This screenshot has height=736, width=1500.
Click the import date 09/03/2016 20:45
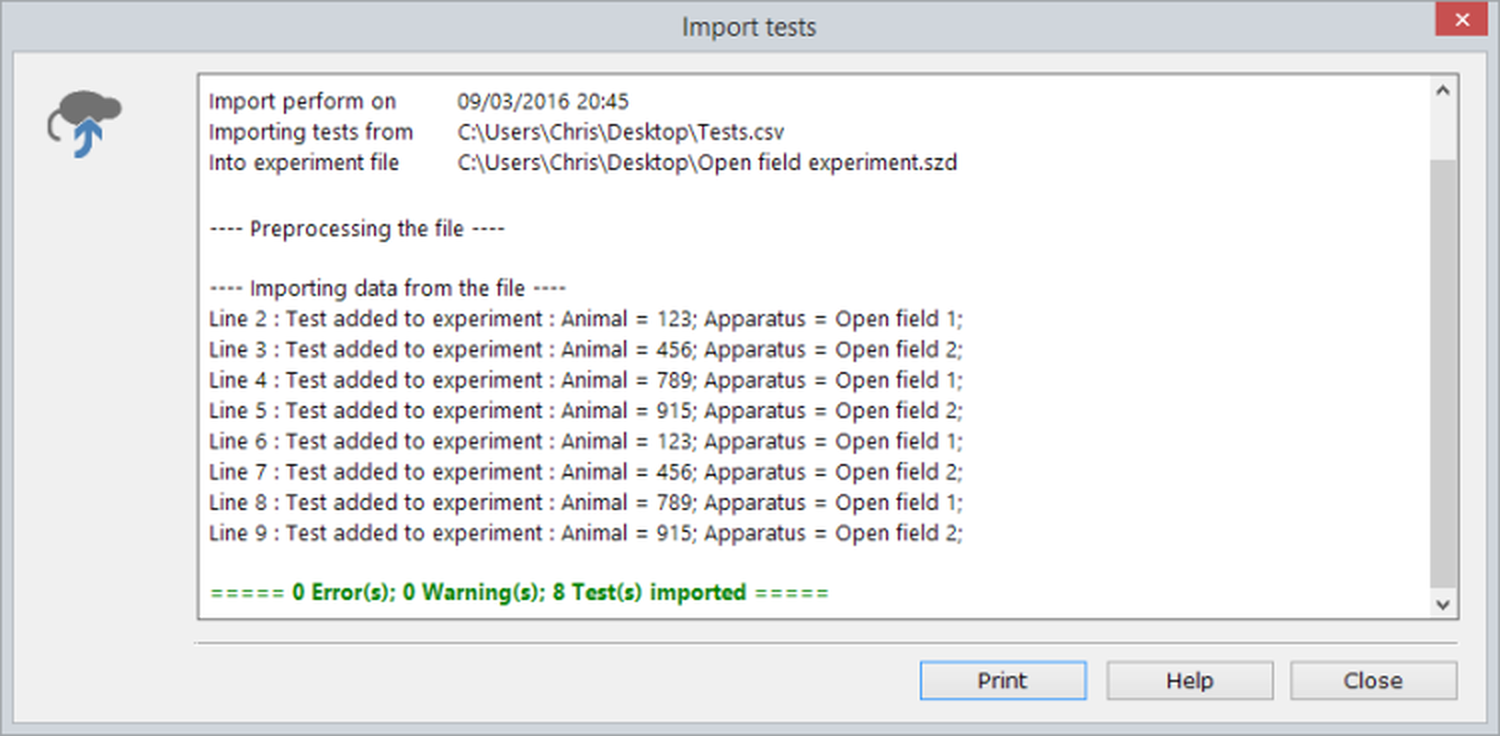click(x=543, y=102)
